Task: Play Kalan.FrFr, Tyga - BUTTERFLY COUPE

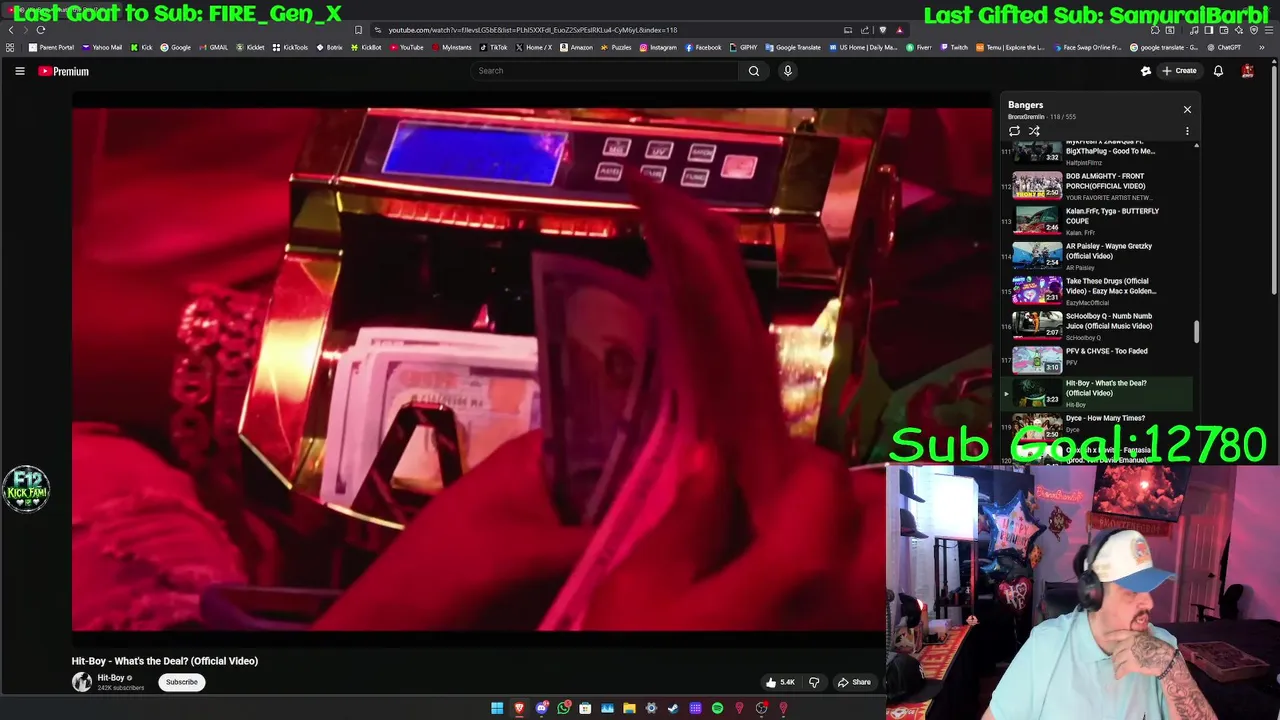Action: 1097,221
